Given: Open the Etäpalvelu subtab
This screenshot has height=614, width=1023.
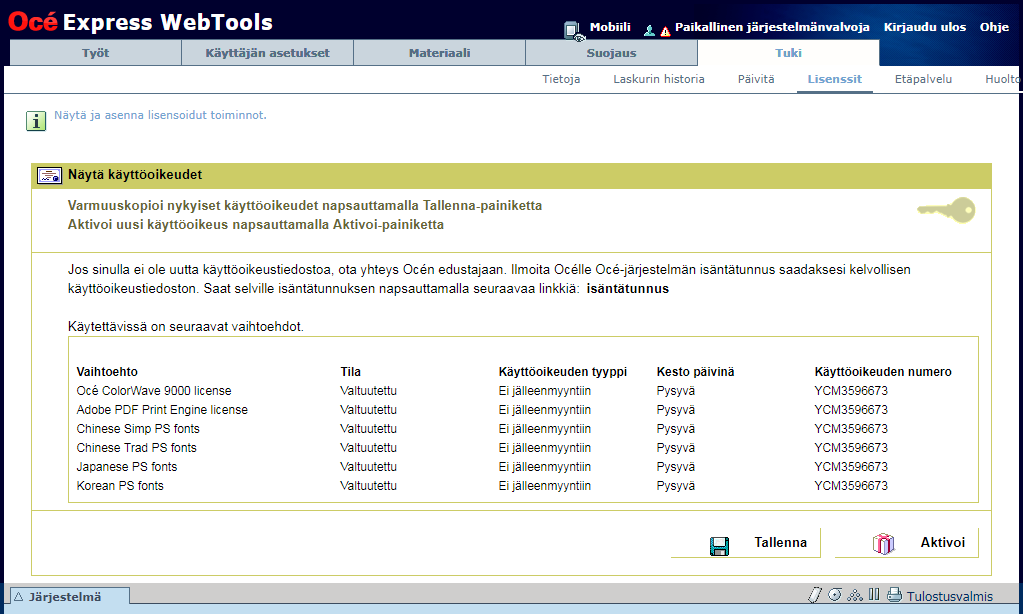Looking at the screenshot, I should [923, 79].
